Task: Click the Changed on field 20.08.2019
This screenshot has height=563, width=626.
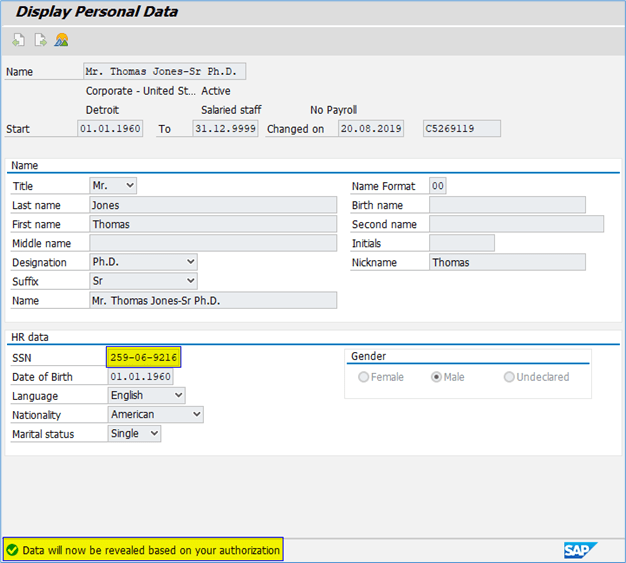Action: tap(371, 129)
